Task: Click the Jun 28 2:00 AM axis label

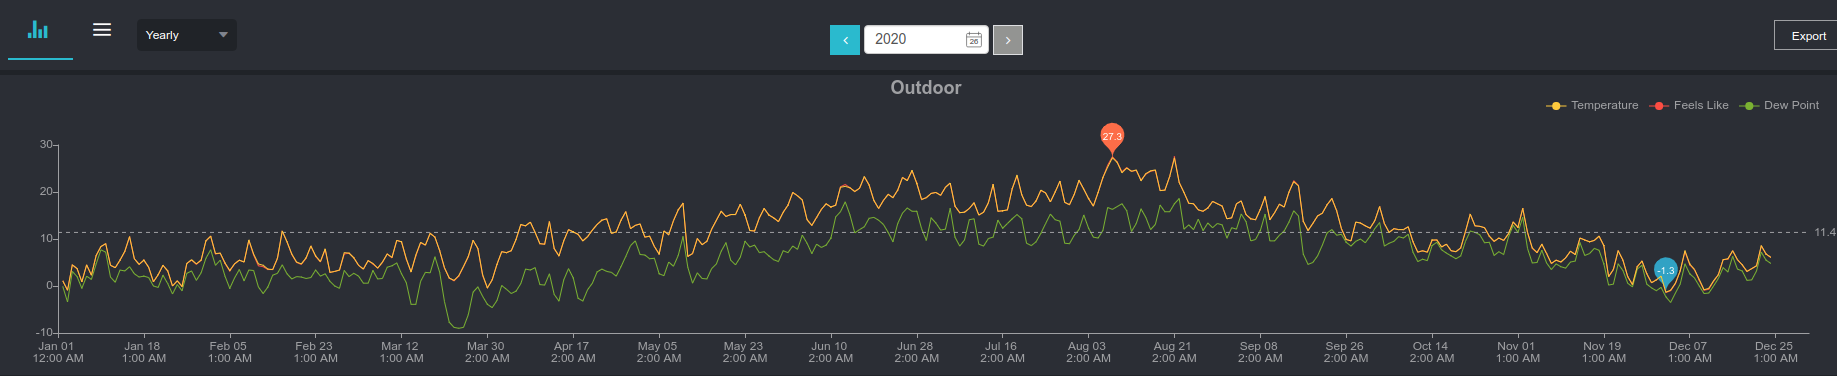Action: pyautogui.click(x=916, y=352)
